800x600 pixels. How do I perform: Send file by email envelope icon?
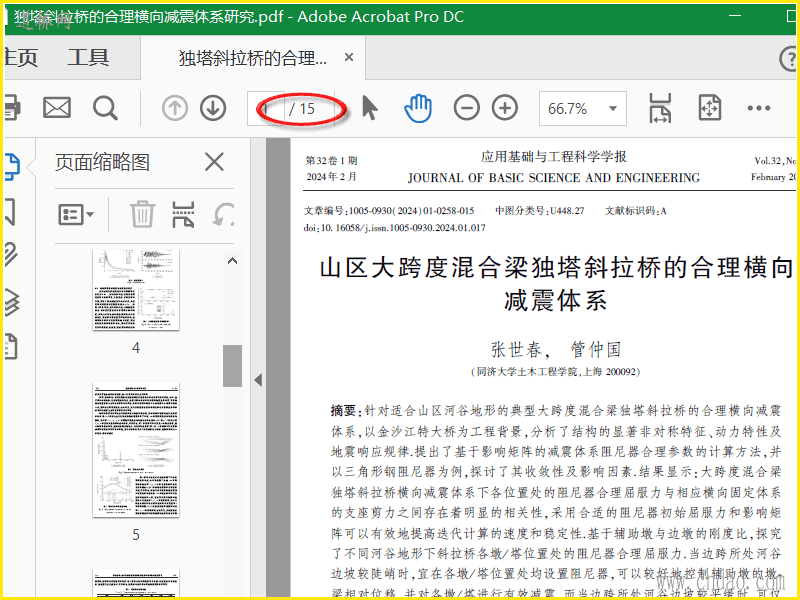coord(57,108)
